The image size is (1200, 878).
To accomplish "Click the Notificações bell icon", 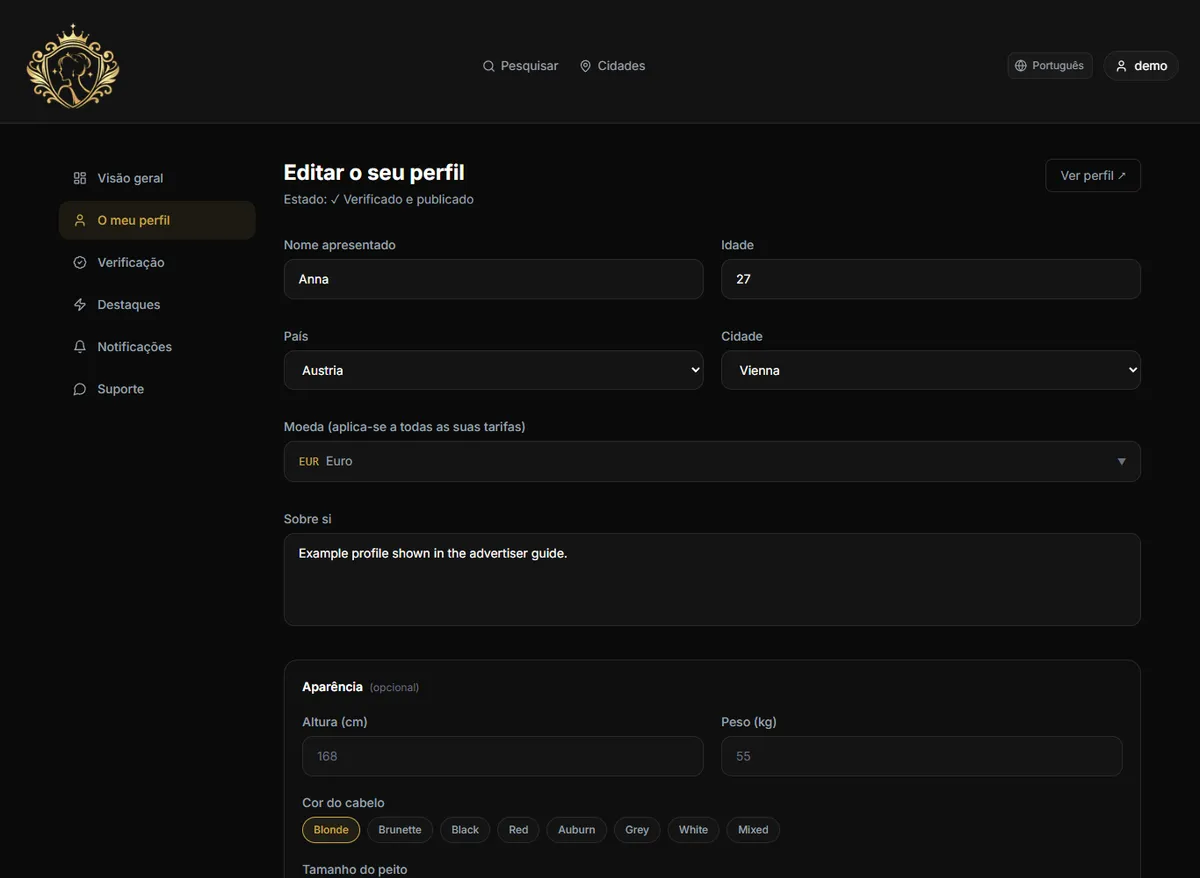I will click(x=80, y=347).
